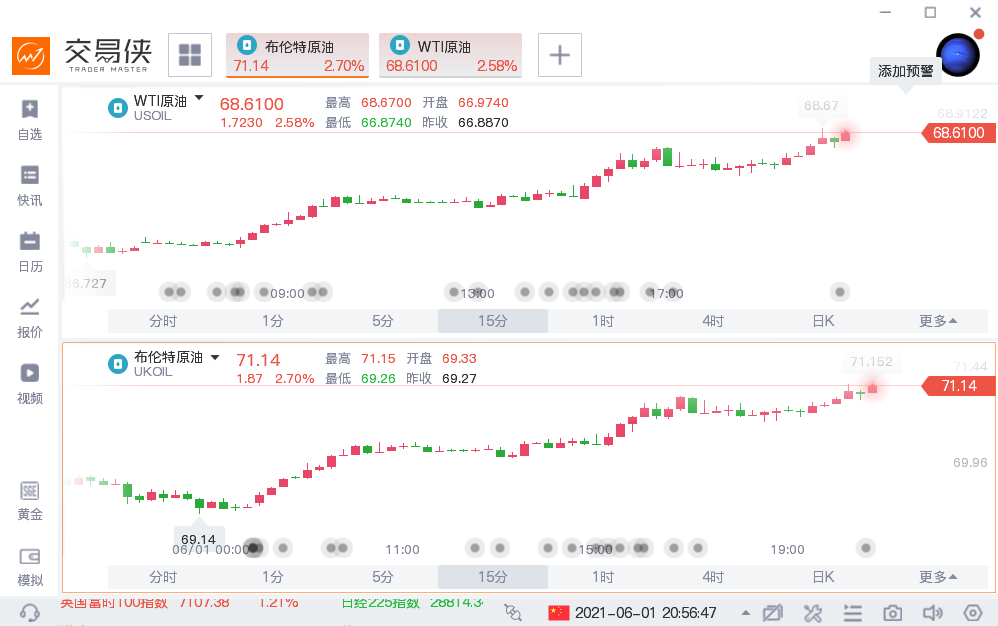Select 分时 timeframe on WTI chart
Viewport: 998px width, 626px height.
163,321
